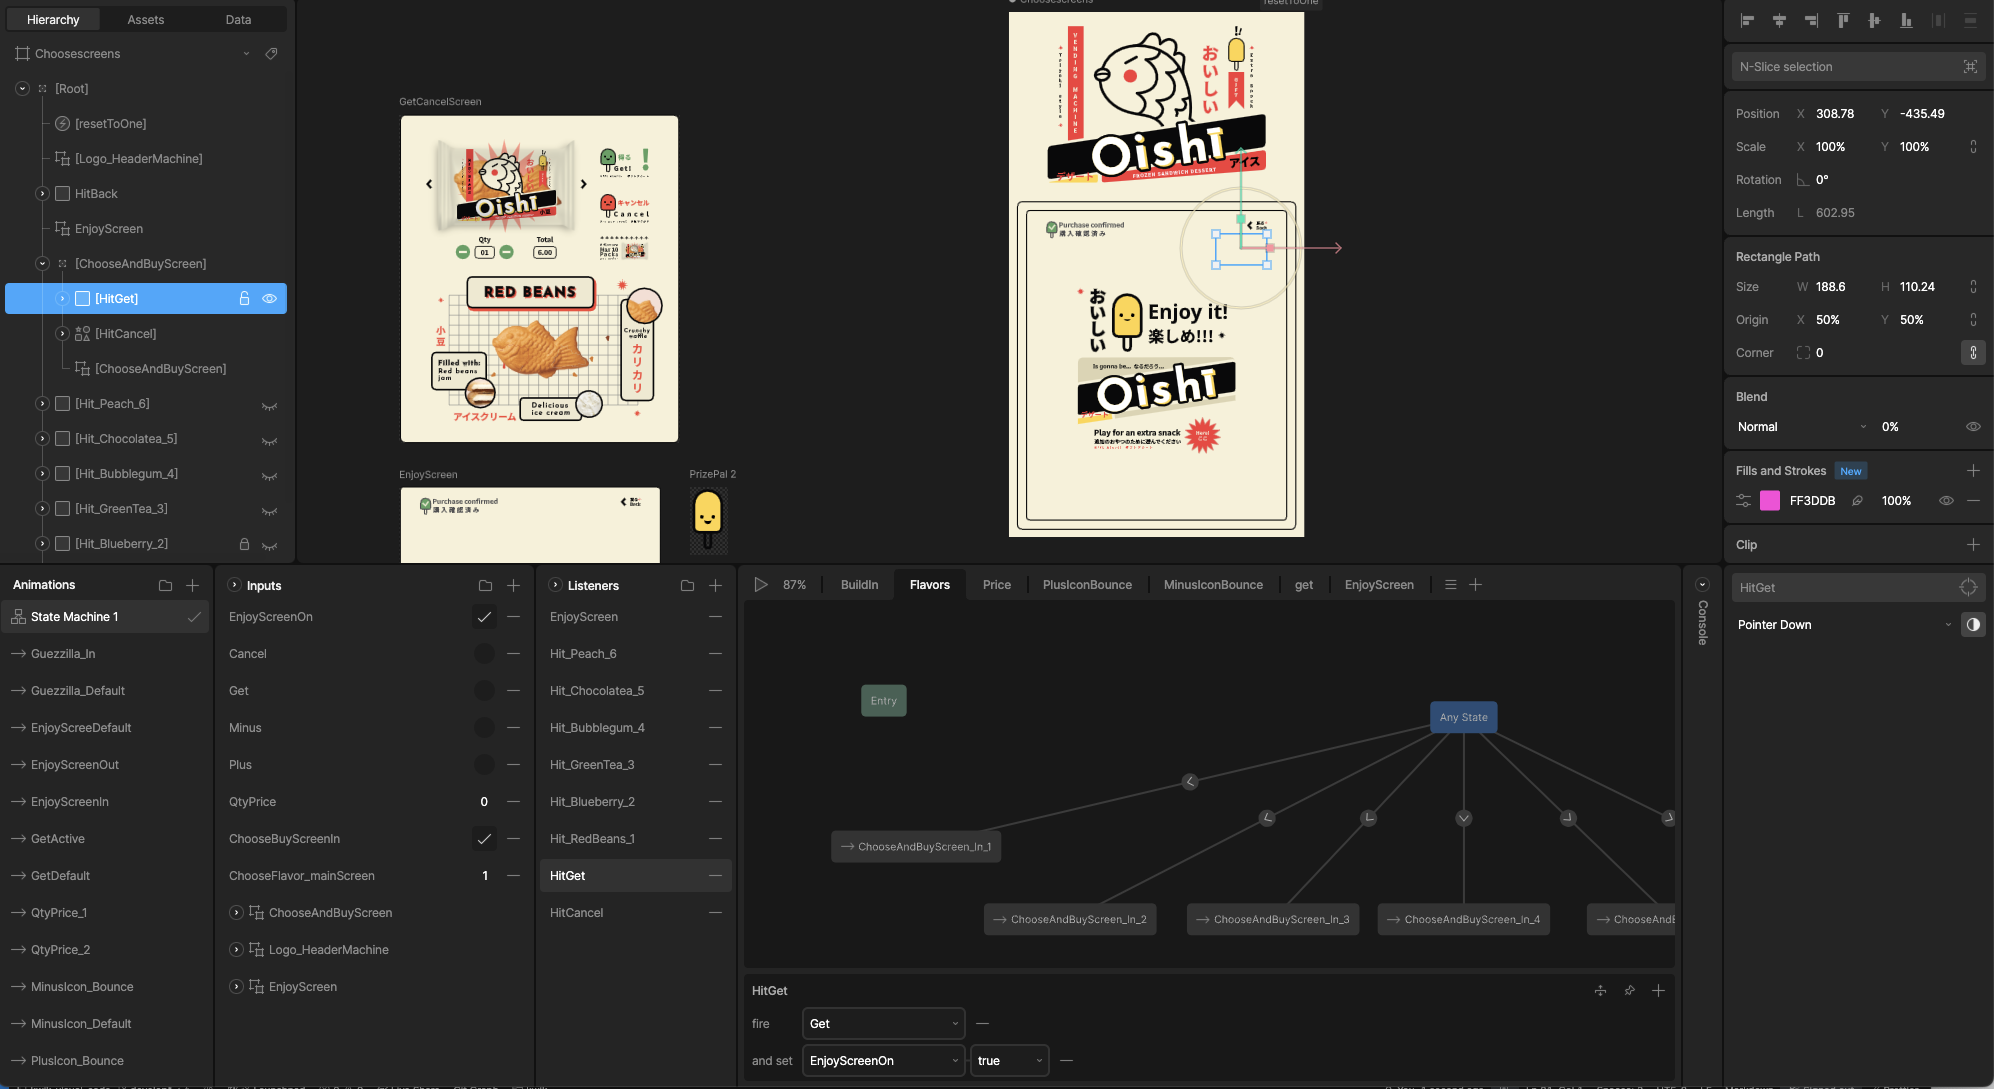Image resolution: width=1994 pixels, height=1089 pixels.
Task: Add a new fill or stroke
Action: point(1973,470)
